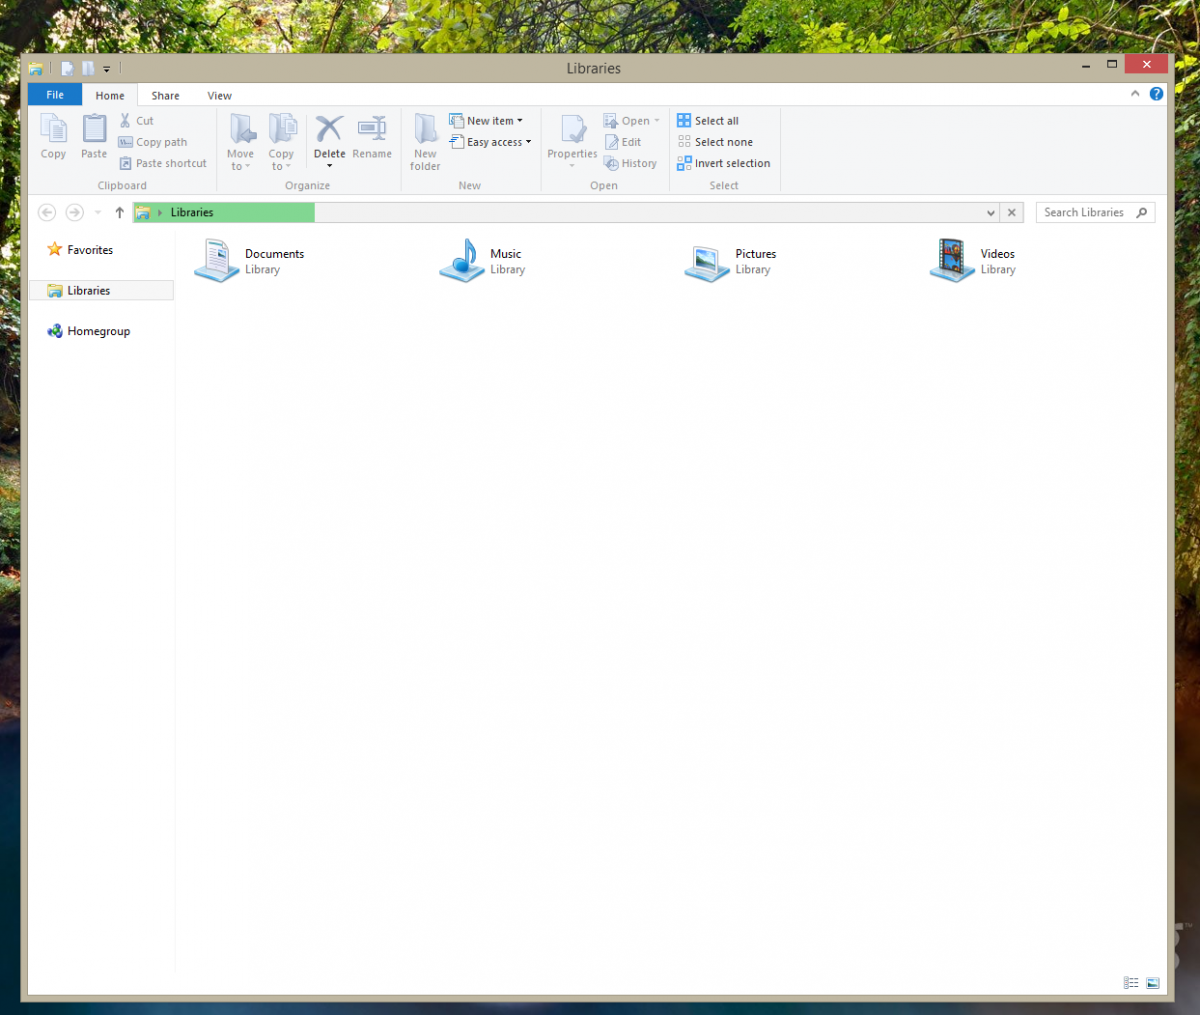
Task: Open the File tab
Action: (x=55, y=95)
